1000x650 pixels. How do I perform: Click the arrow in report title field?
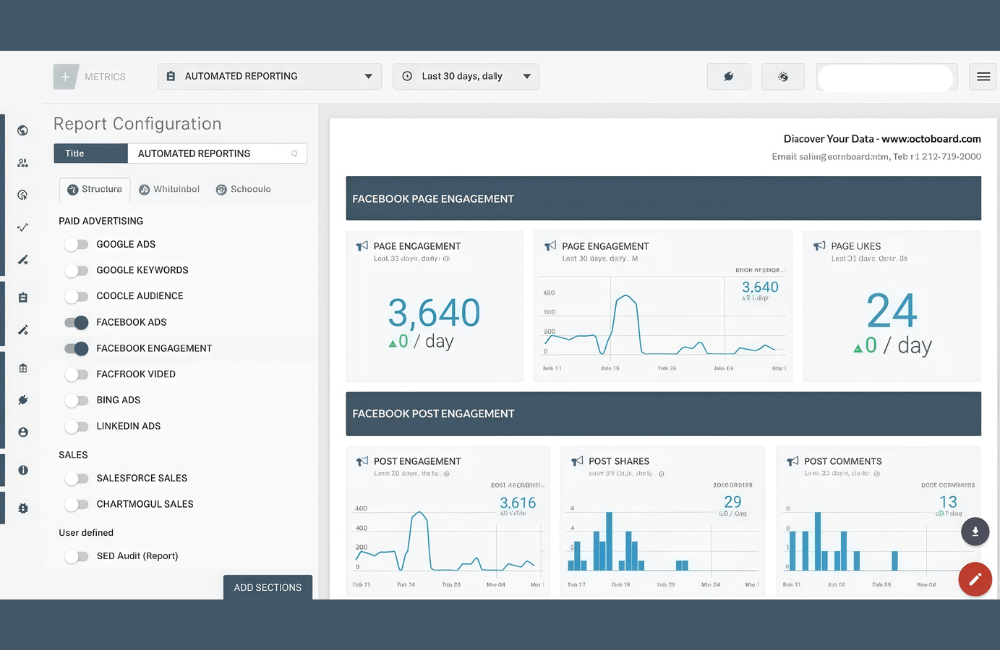click(294, 154)
